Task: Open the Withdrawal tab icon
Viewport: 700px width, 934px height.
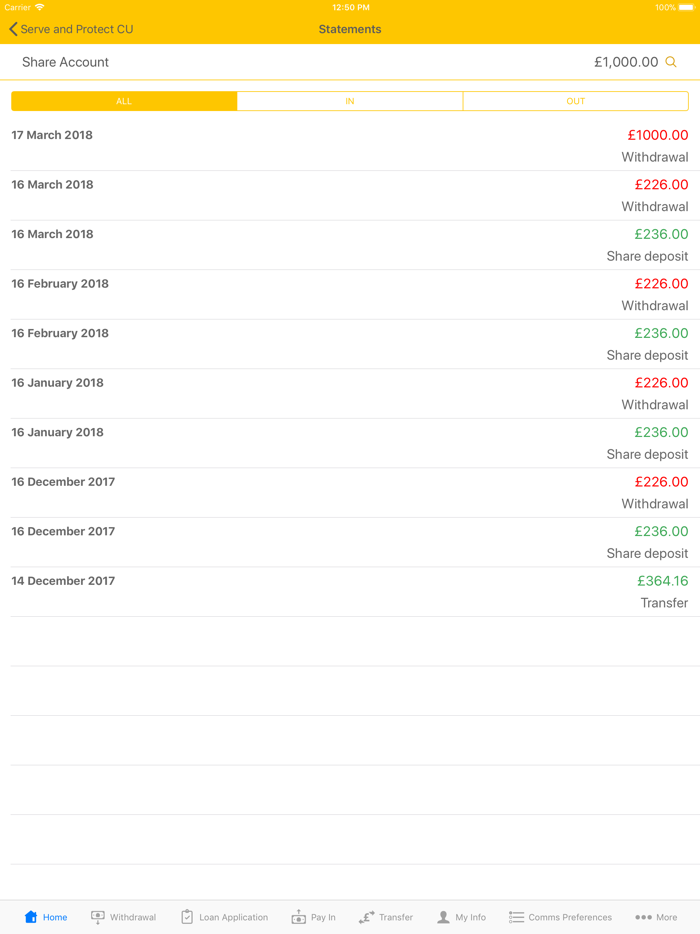Action: tap(98, 917)
